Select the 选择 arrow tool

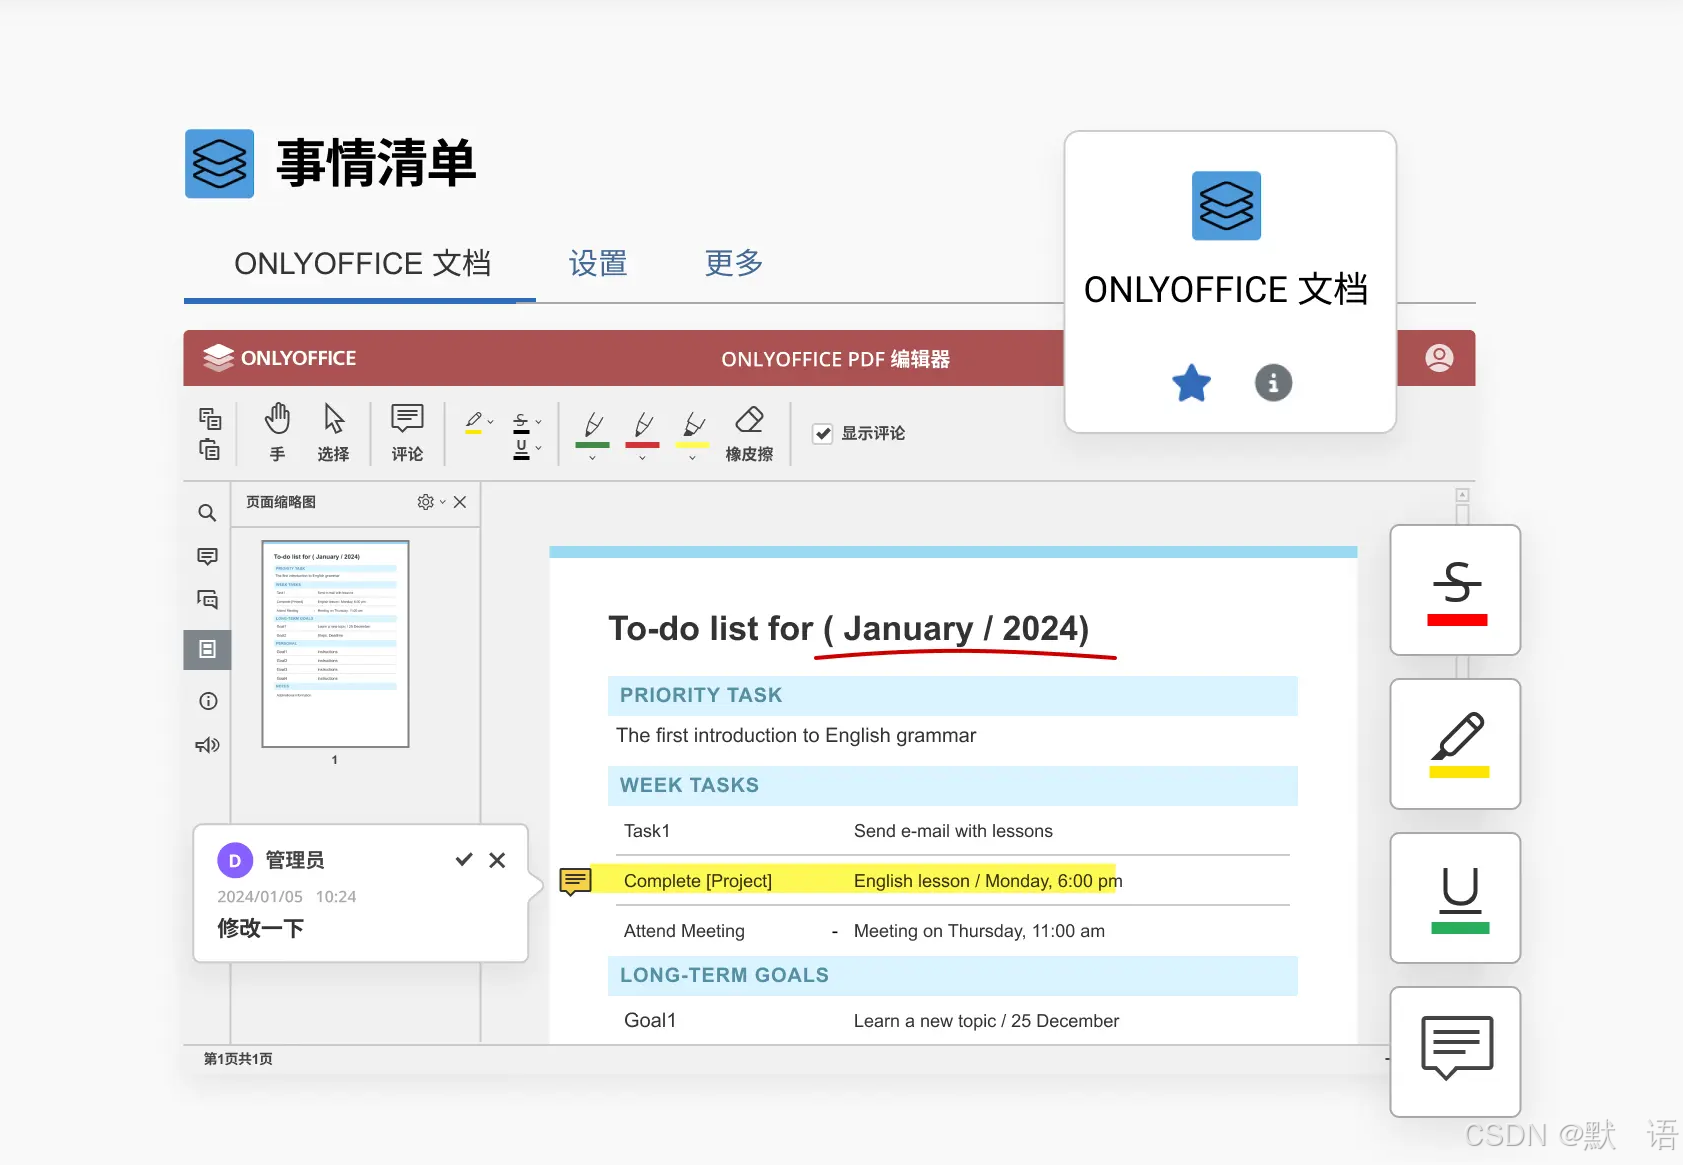(333, 432)
